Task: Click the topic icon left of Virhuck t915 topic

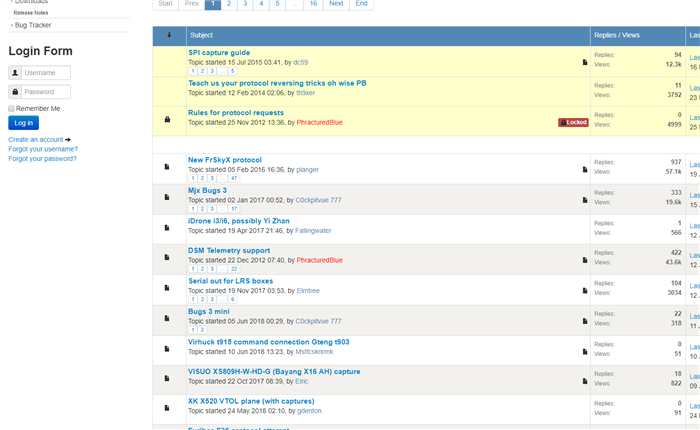Action: coord(167,349)
